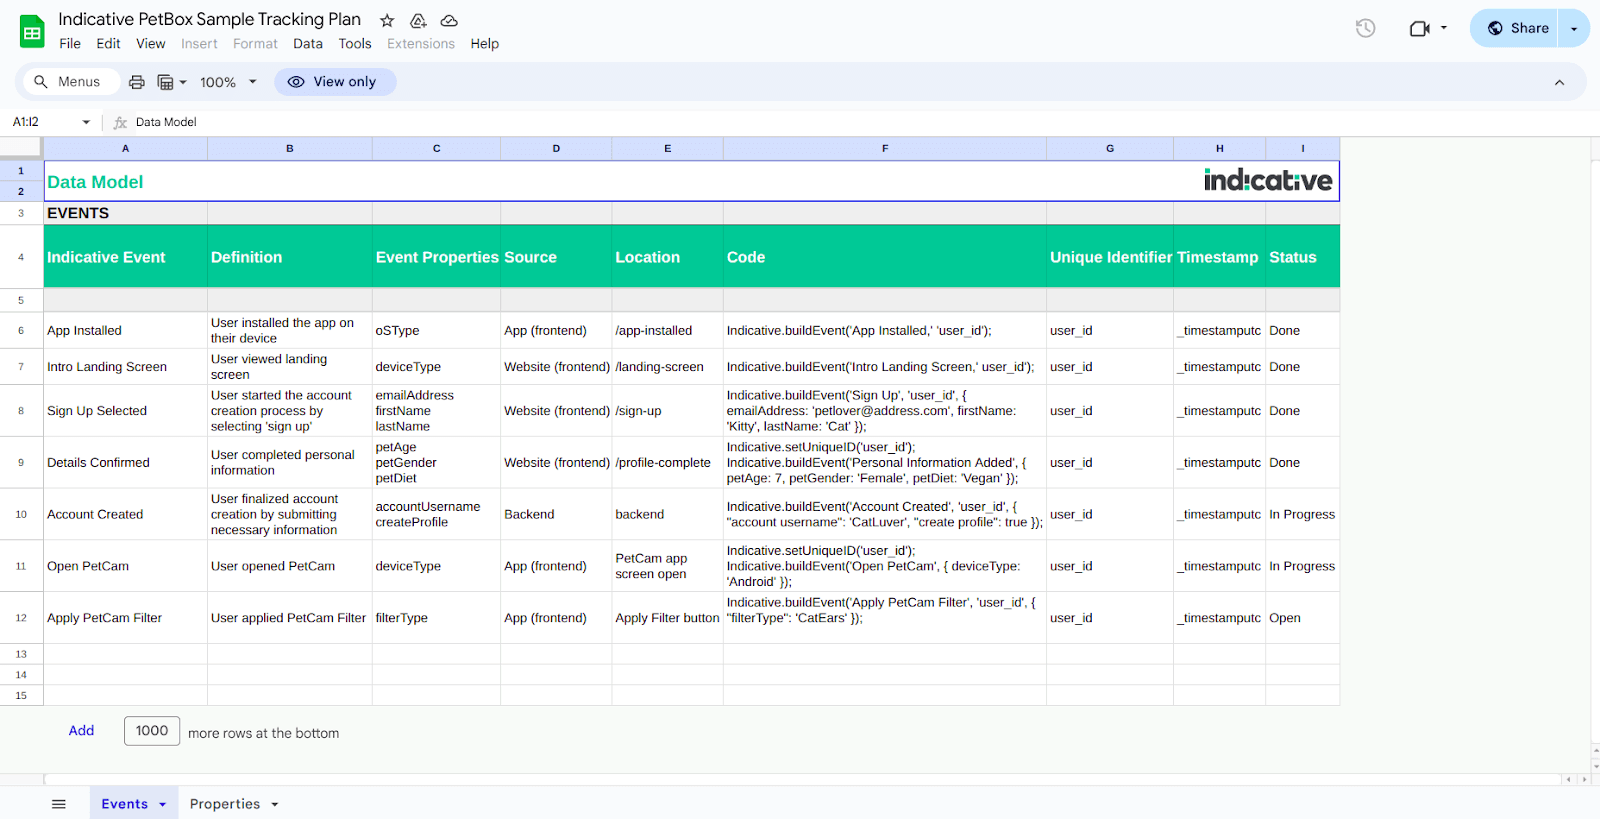Select the Account Created cell
The image size is (1600, 819).
pyautogui.click(x=126, y=514)
